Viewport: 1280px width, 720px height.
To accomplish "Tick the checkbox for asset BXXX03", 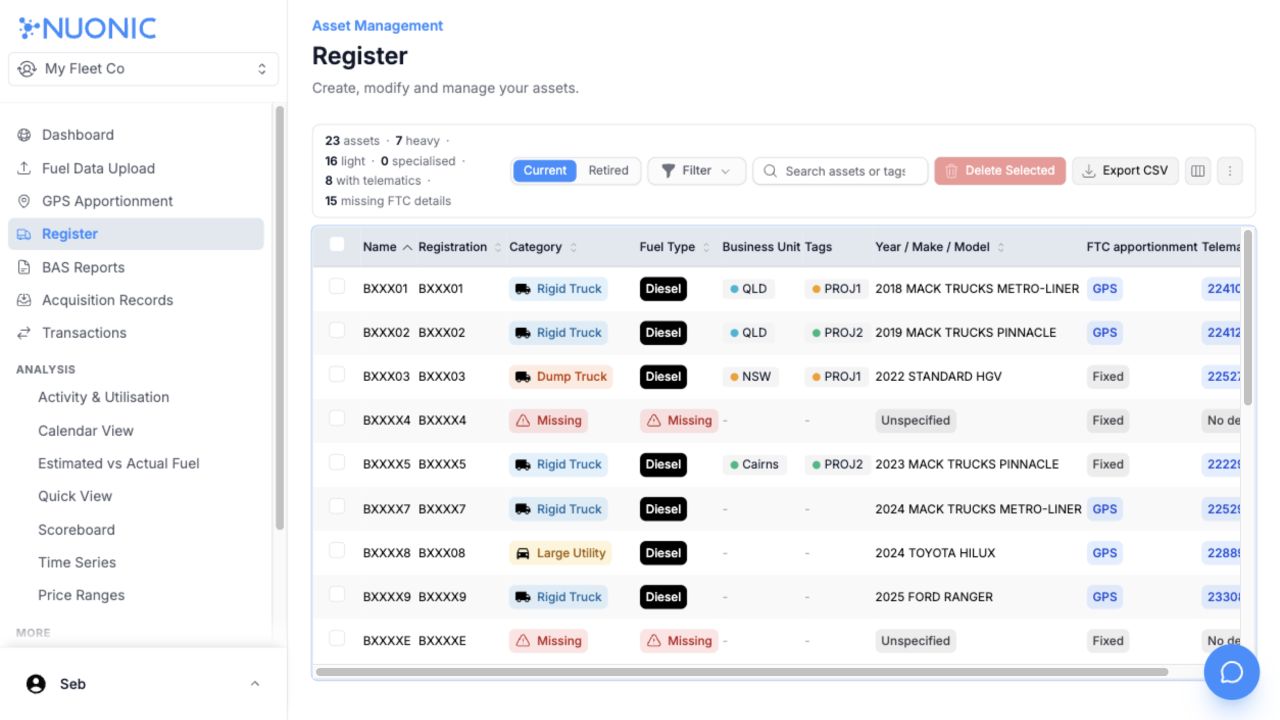I will [x=337, y=374].
